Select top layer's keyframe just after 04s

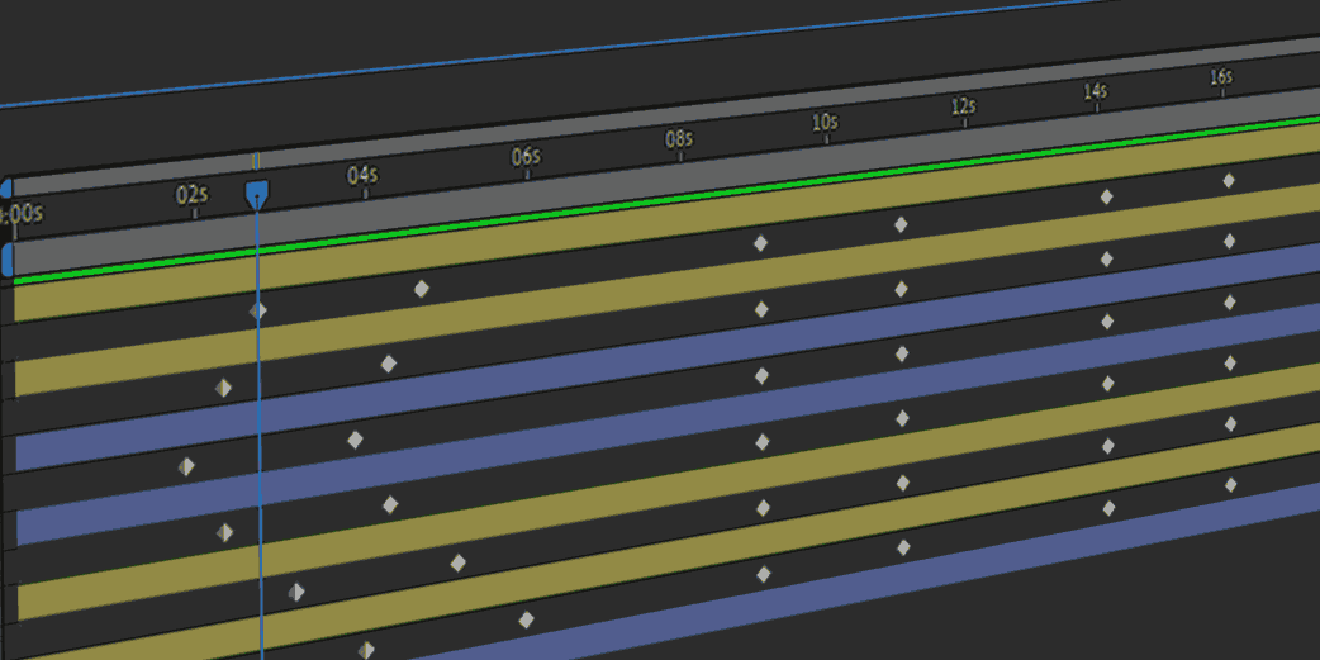(422, 290)
